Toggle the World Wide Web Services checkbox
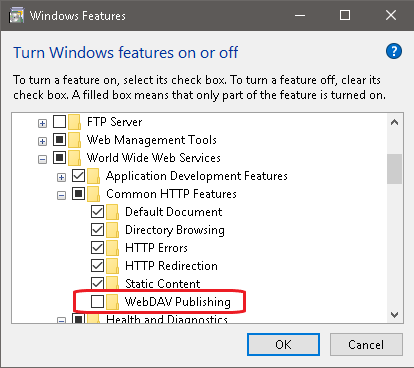 click(x=60, y=158)
